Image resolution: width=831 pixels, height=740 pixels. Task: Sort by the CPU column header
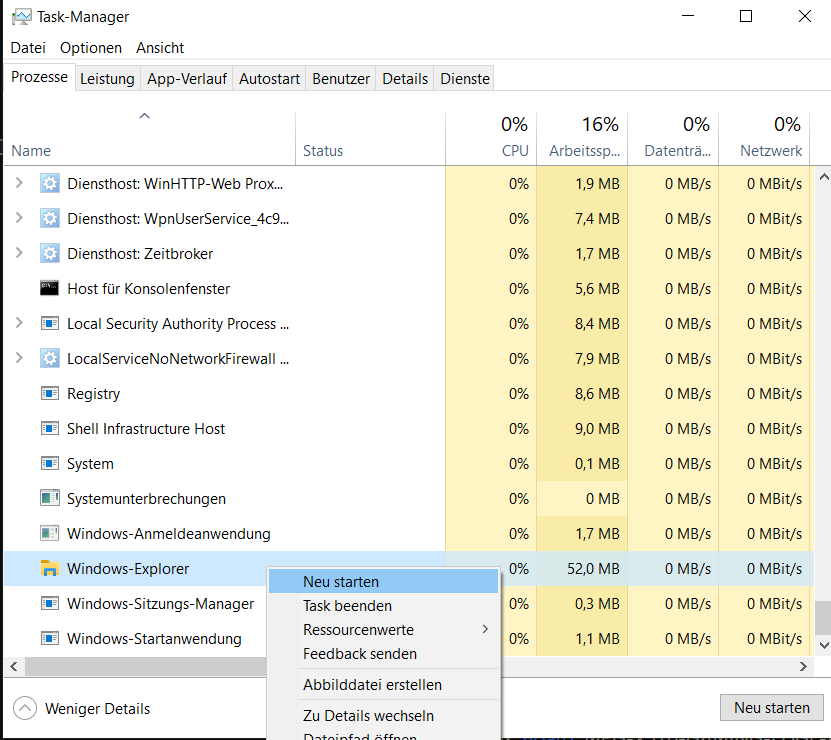click(x=491, y=138)
